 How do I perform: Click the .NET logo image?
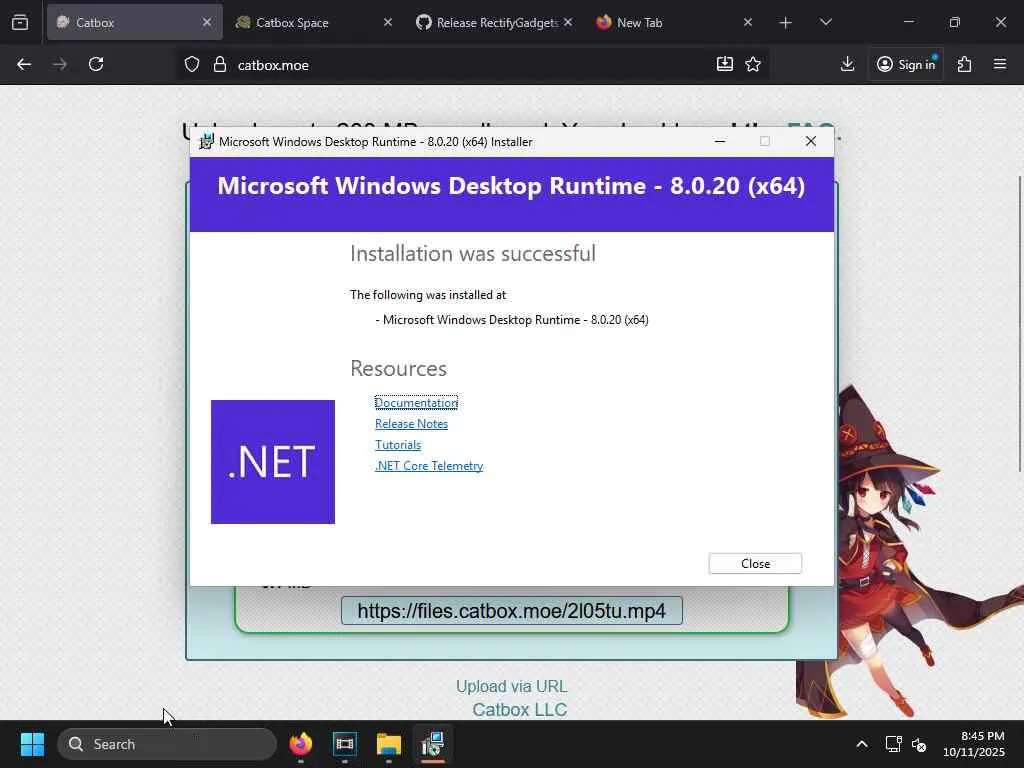tap(273, 462)
